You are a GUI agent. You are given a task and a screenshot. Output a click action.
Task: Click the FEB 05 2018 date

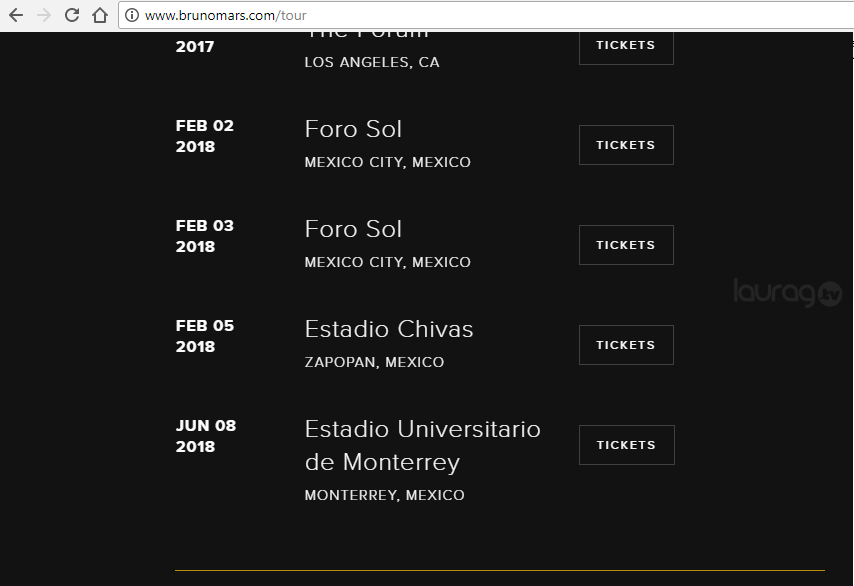204,336
